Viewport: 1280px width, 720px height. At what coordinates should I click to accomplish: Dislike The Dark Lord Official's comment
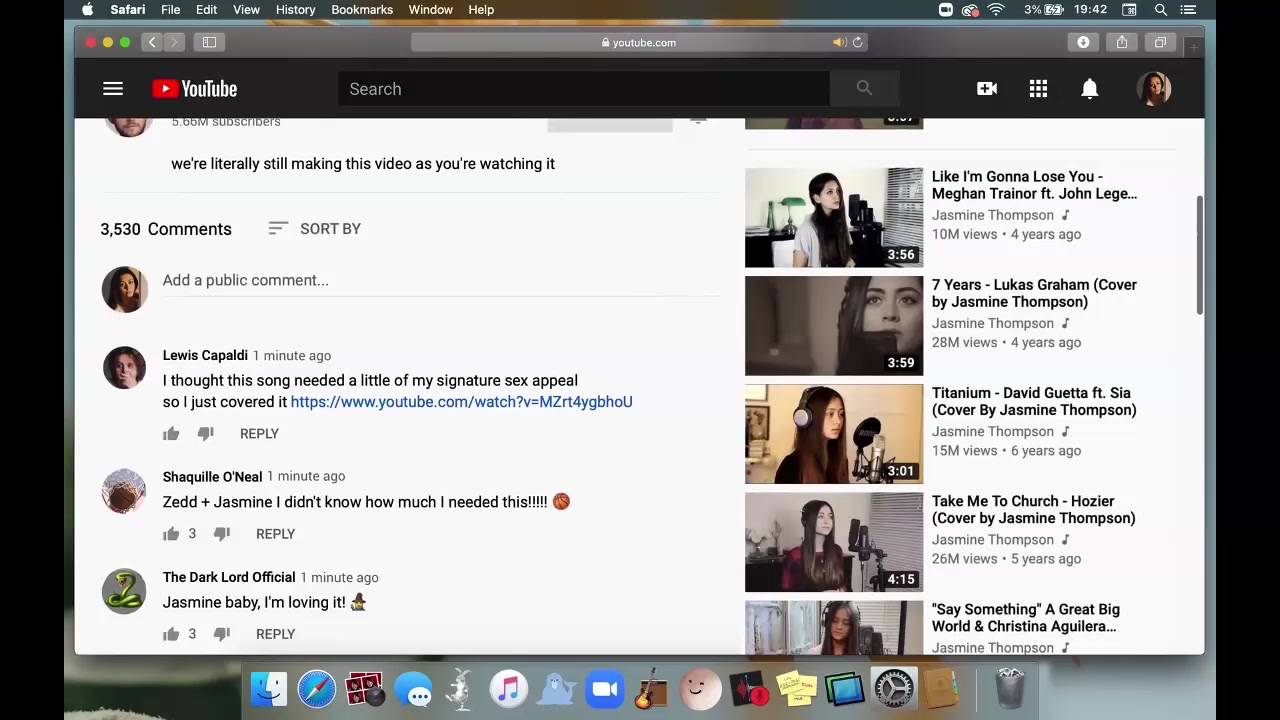point(222,634)
